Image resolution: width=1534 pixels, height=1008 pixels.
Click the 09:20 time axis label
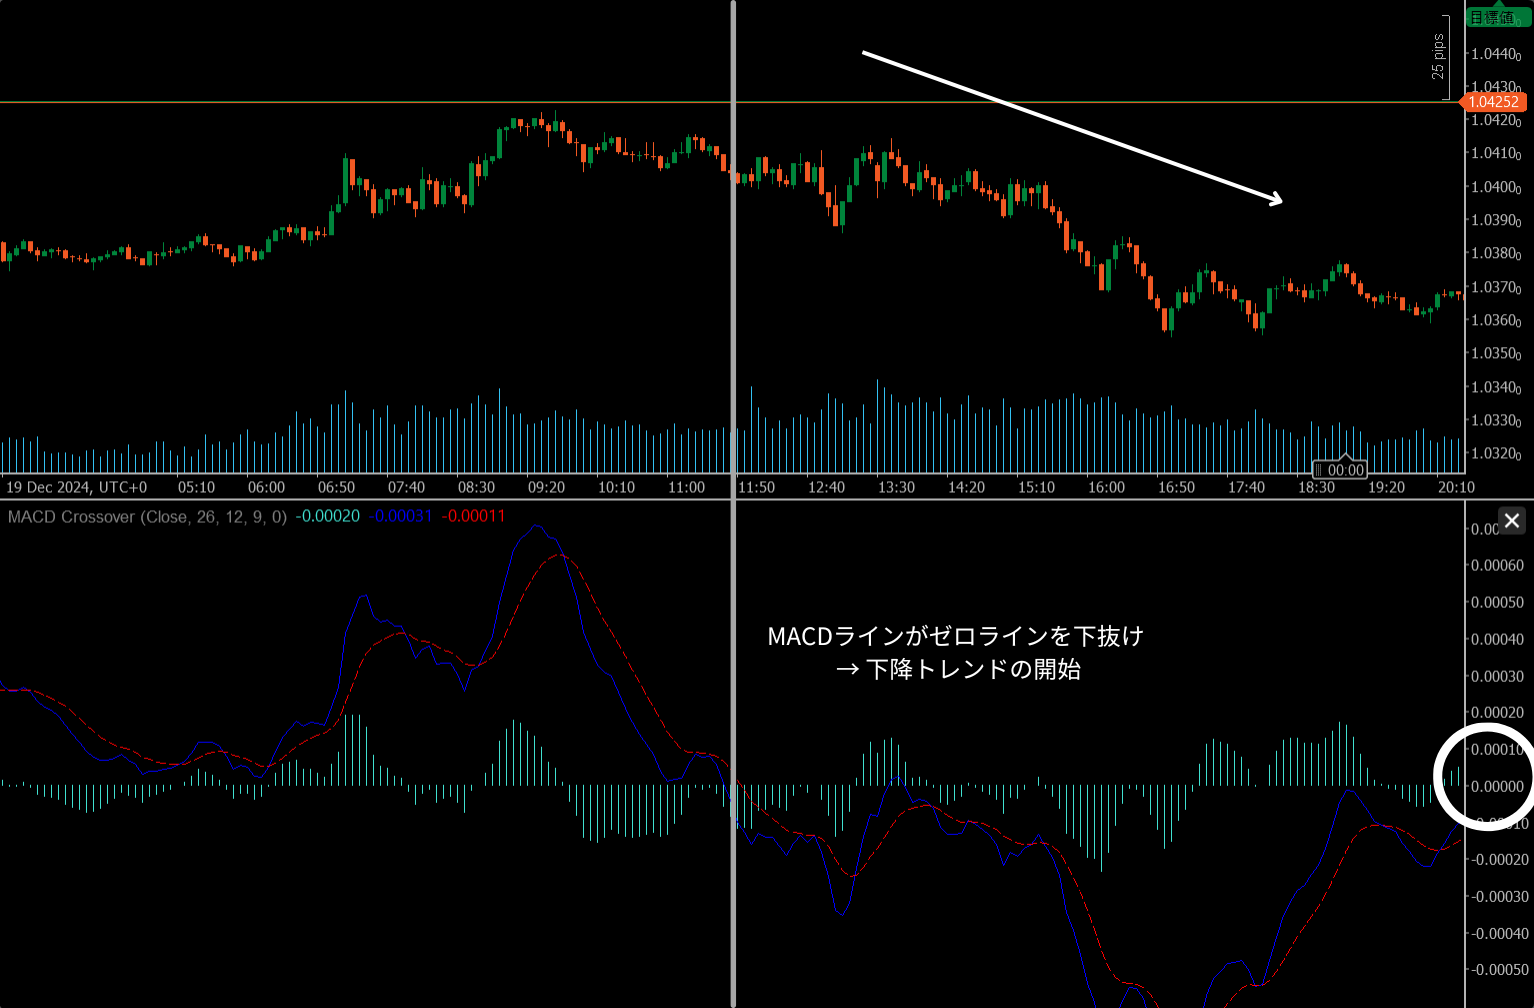pos(546,488)
